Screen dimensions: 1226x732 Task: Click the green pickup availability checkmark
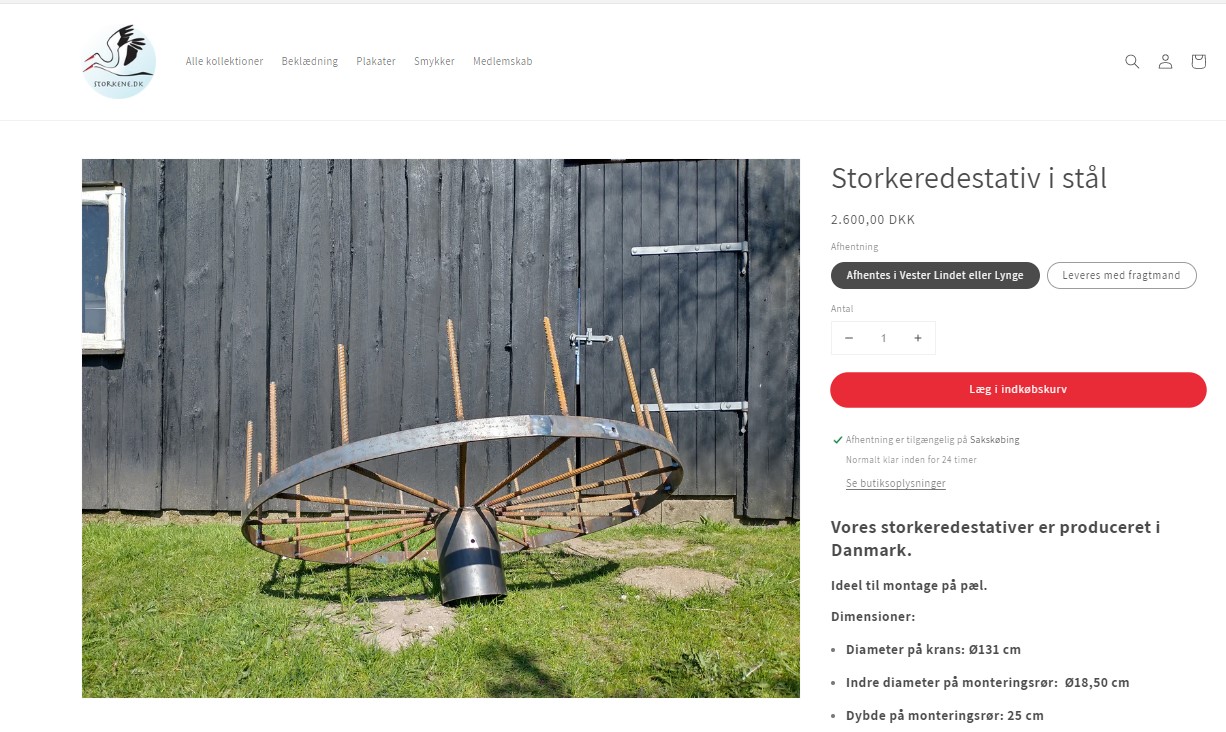(x=837, y=439)
